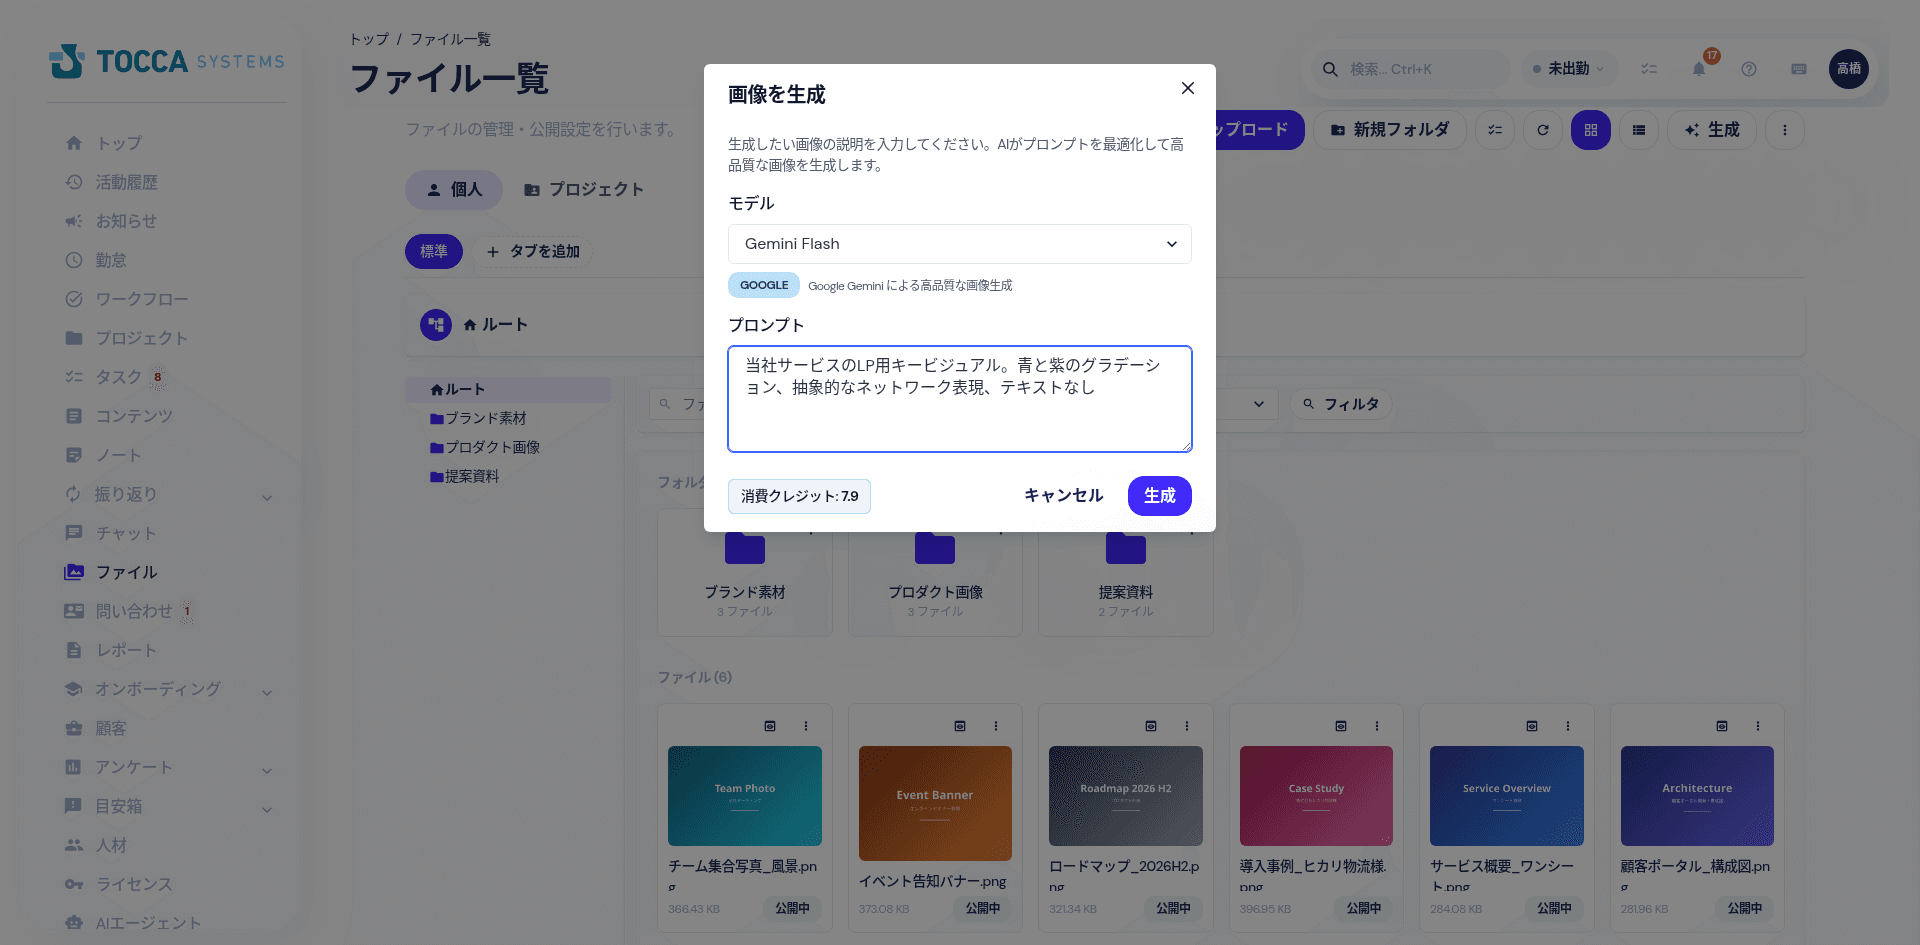This screenshot has height=945, width=1920.
Task: Click タブを追加
Action: pos(534,252)
